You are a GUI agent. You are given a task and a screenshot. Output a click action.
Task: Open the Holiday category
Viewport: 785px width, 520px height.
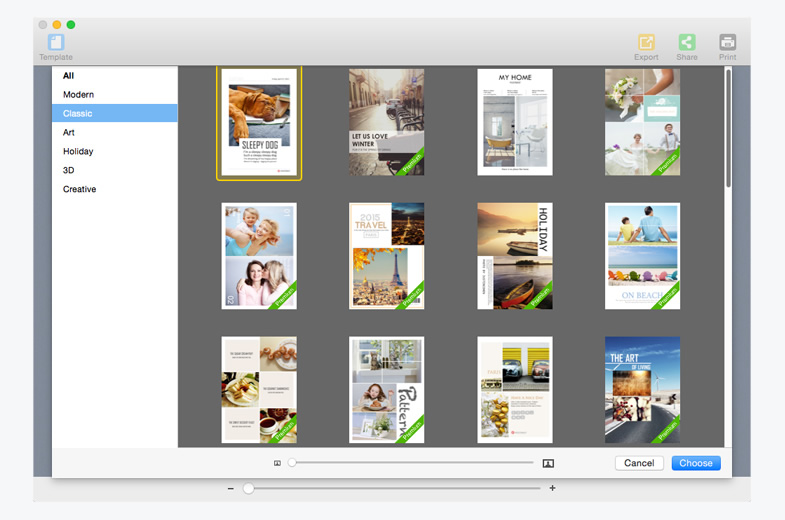click(x=78, y=152)
